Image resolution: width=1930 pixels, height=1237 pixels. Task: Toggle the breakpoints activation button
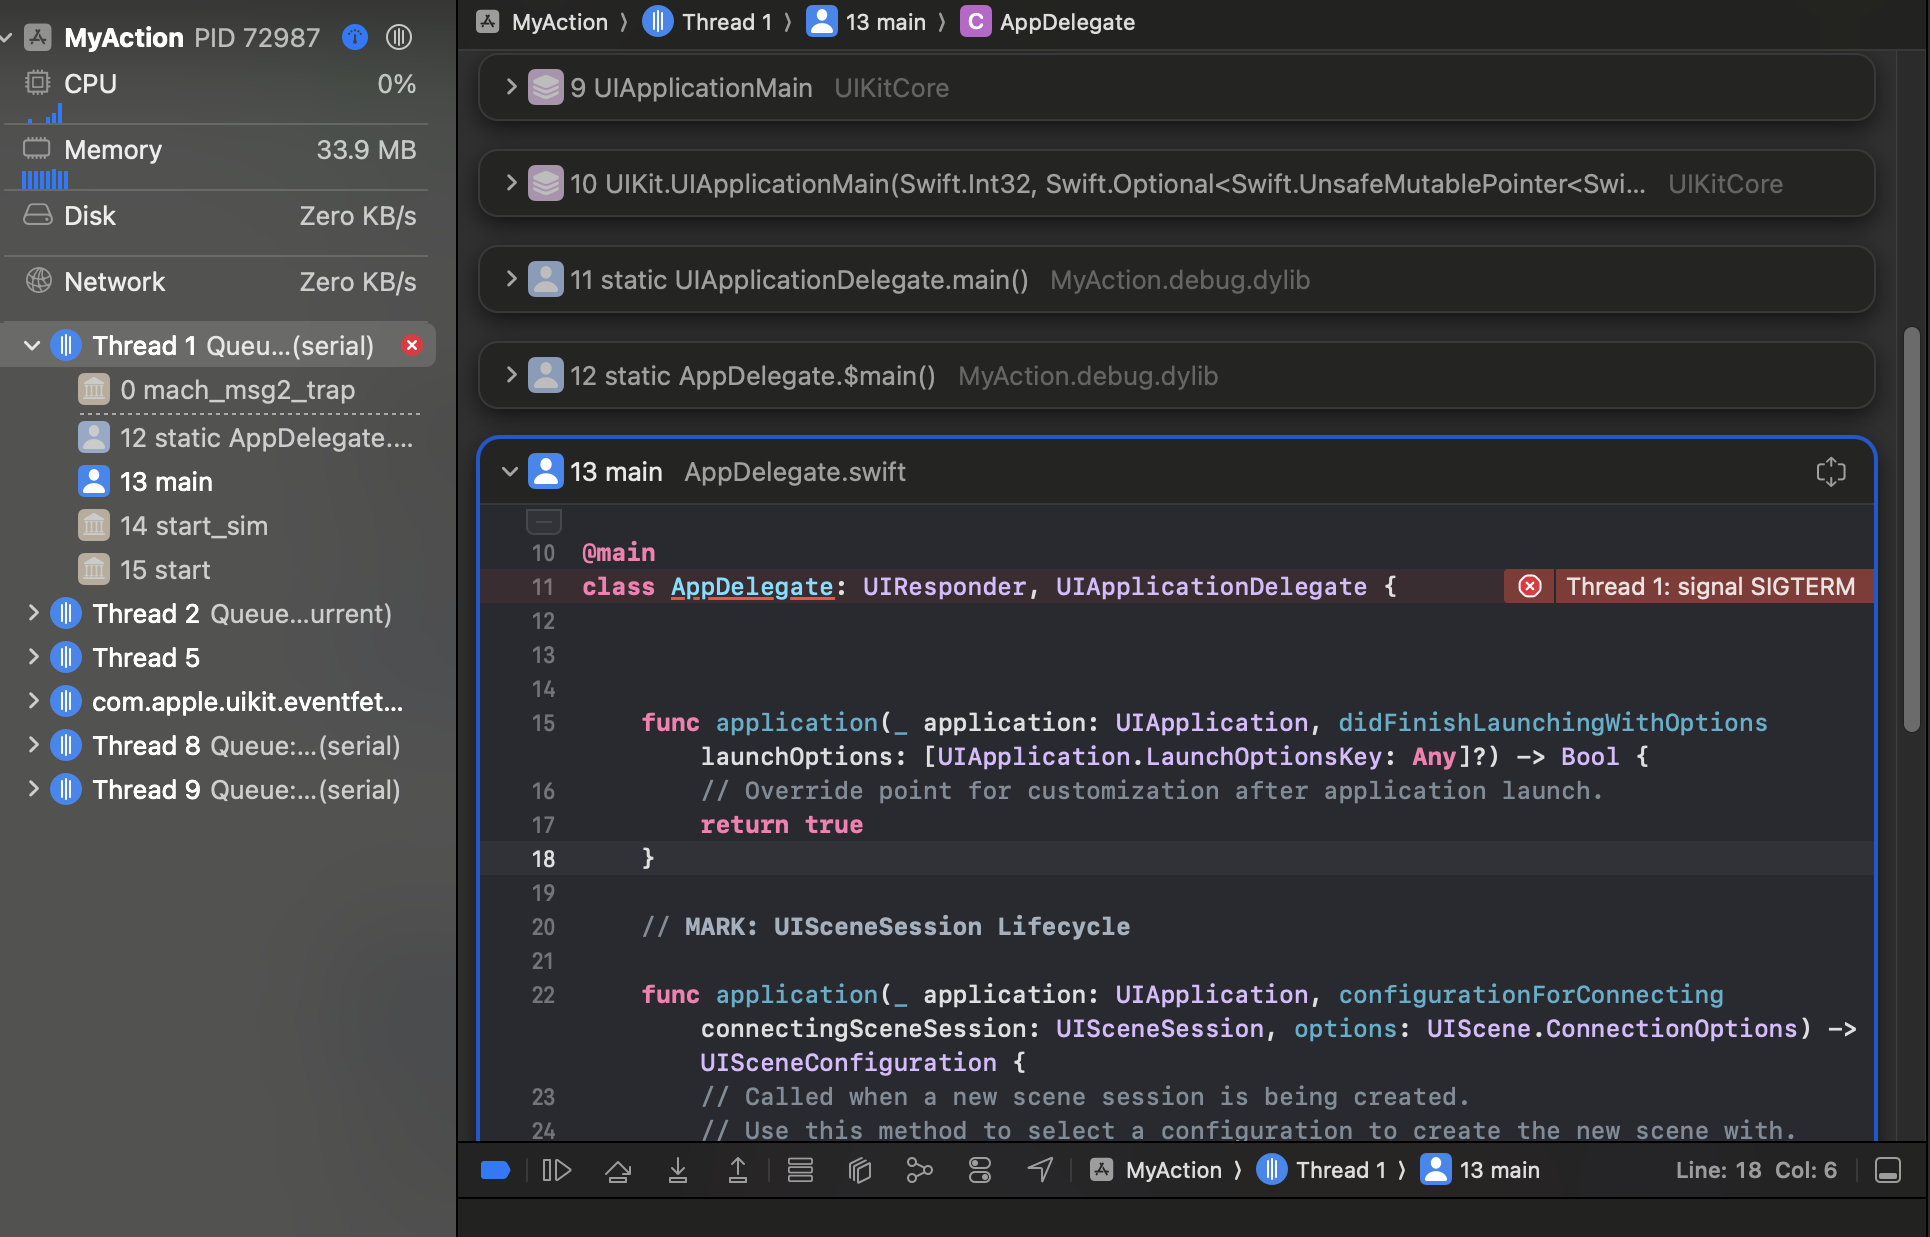click(496, 1170)
